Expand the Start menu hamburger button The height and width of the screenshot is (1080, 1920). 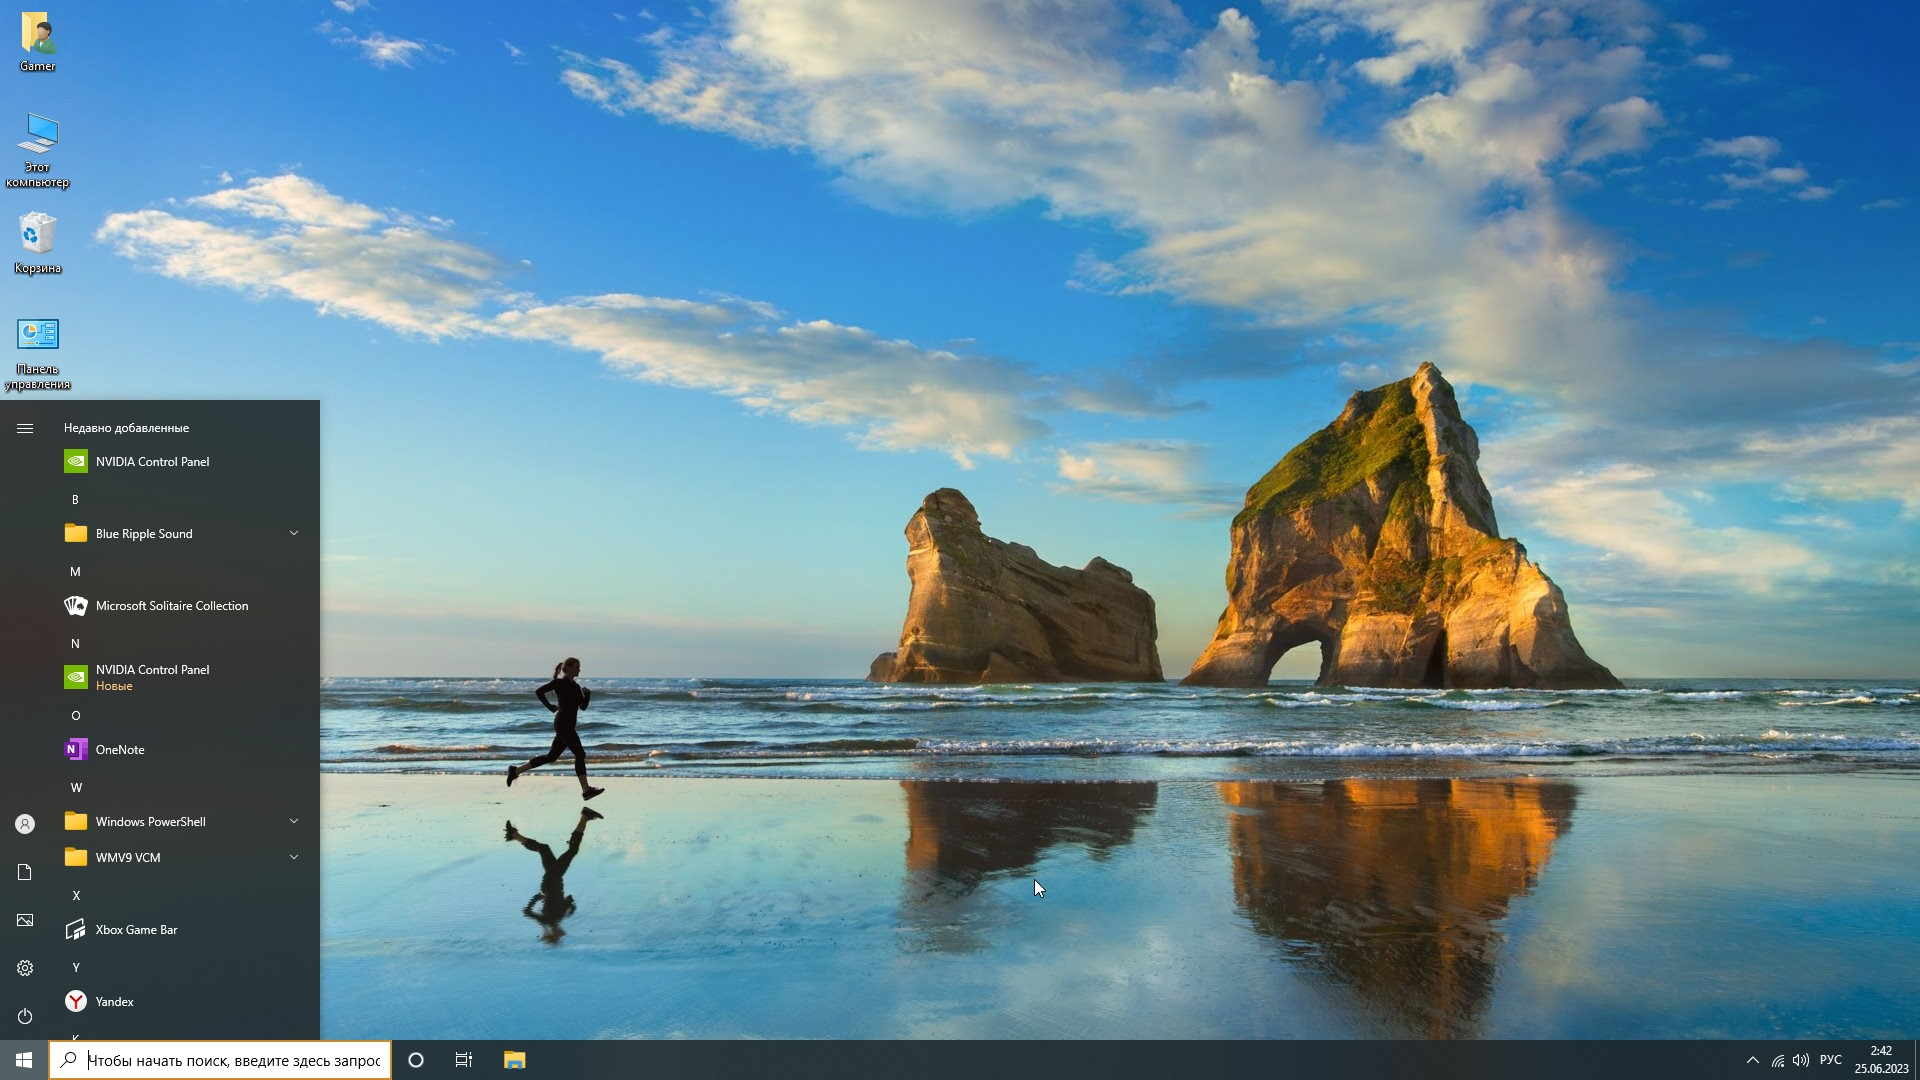point(25,428)
